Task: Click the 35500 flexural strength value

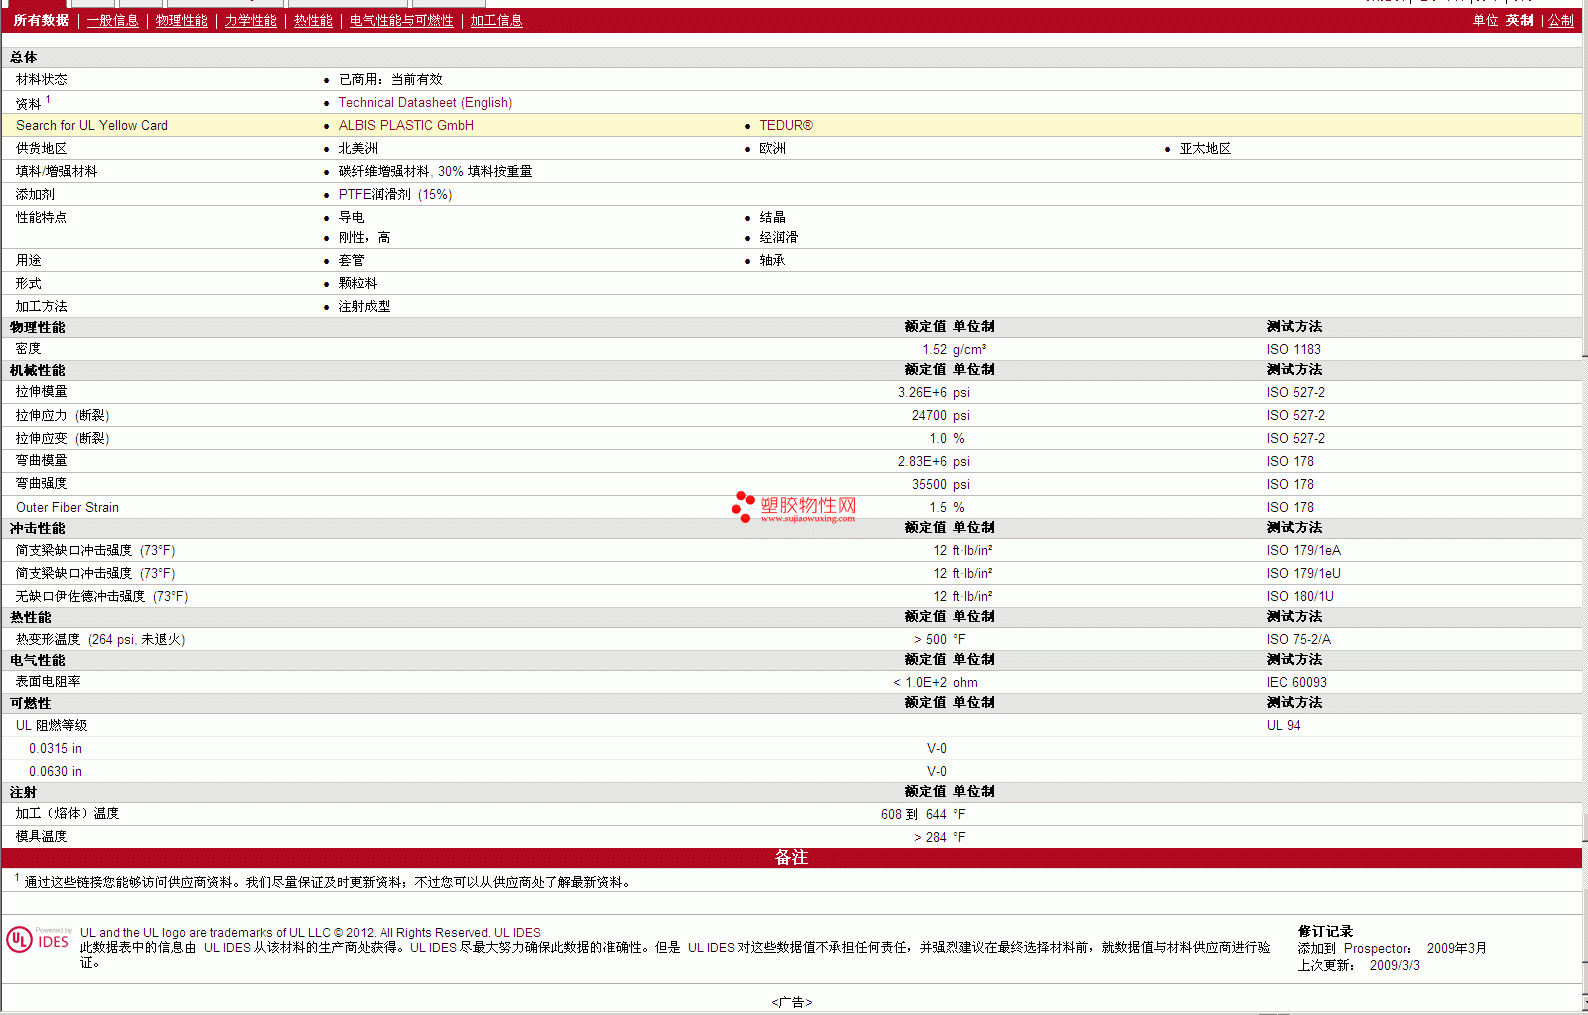Action: click(929, 484)
